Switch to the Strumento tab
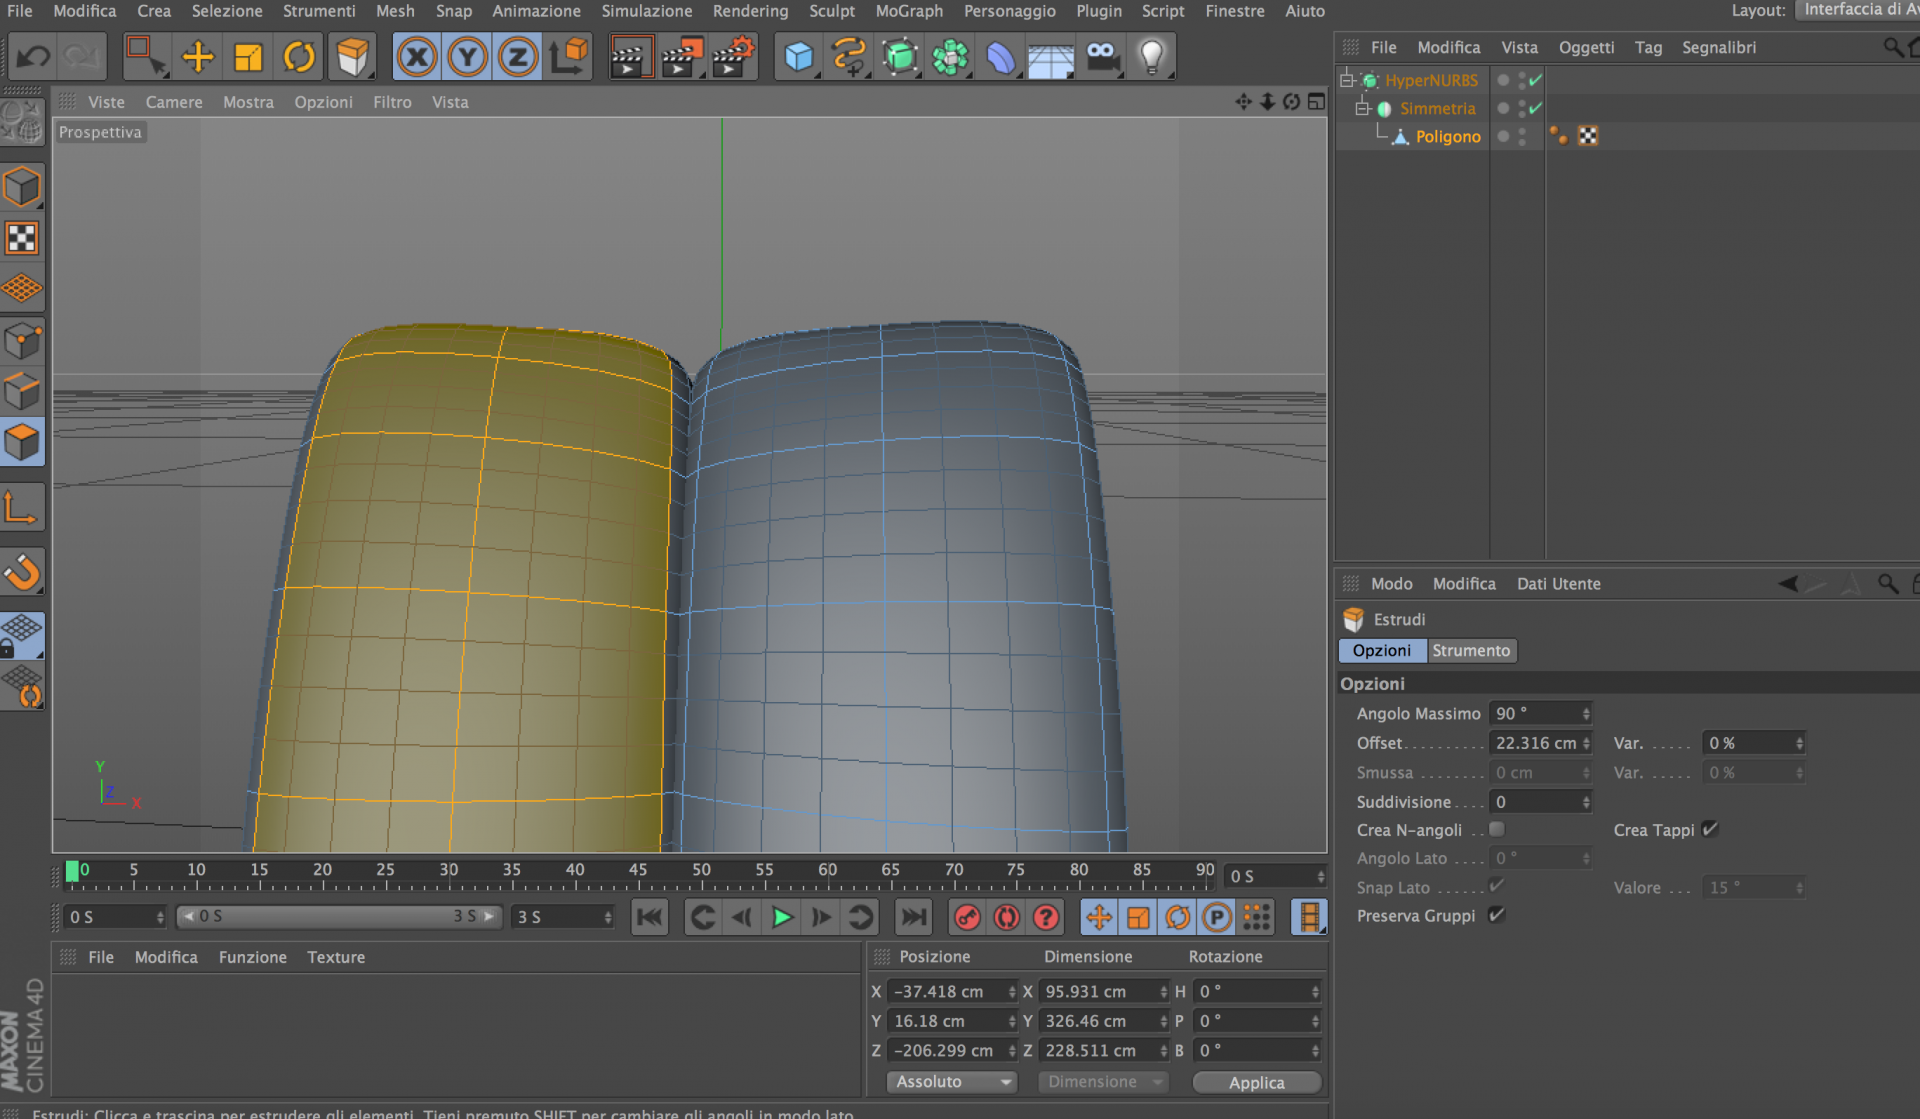1920x1119 pixels. (x=1471, y=651)
